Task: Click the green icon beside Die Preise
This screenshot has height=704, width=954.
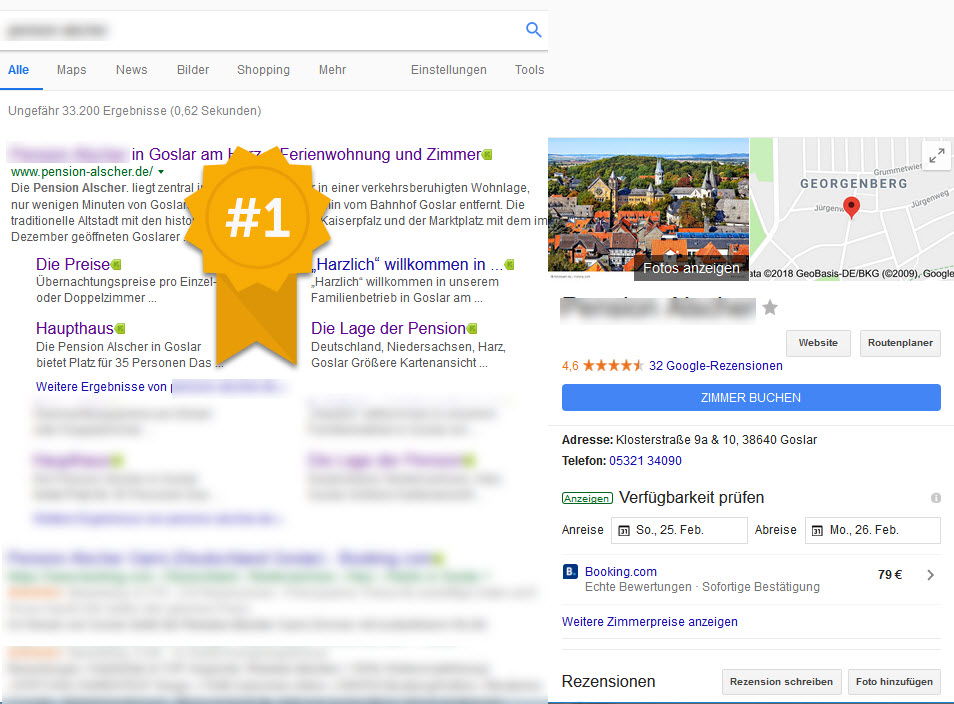Action: click(x=116, y=265)
